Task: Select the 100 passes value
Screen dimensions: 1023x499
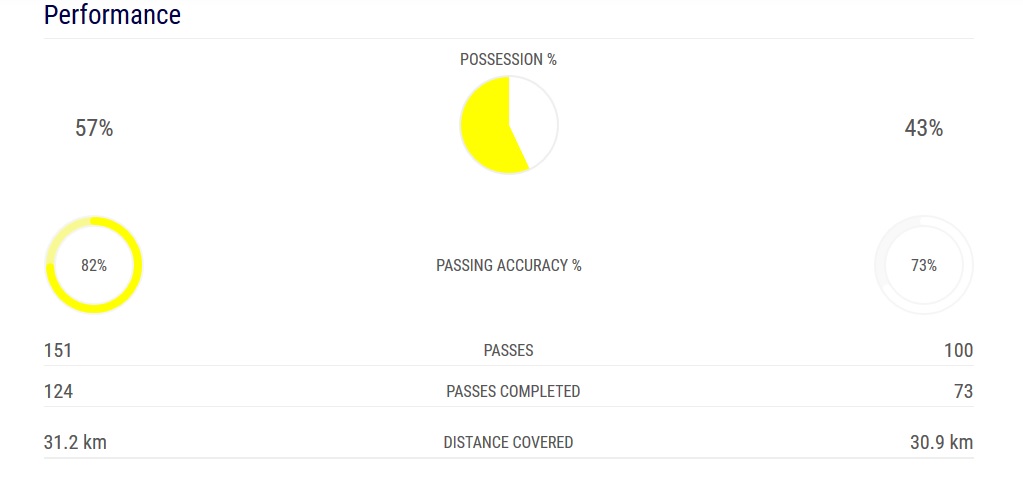Action: click(958, 350)
